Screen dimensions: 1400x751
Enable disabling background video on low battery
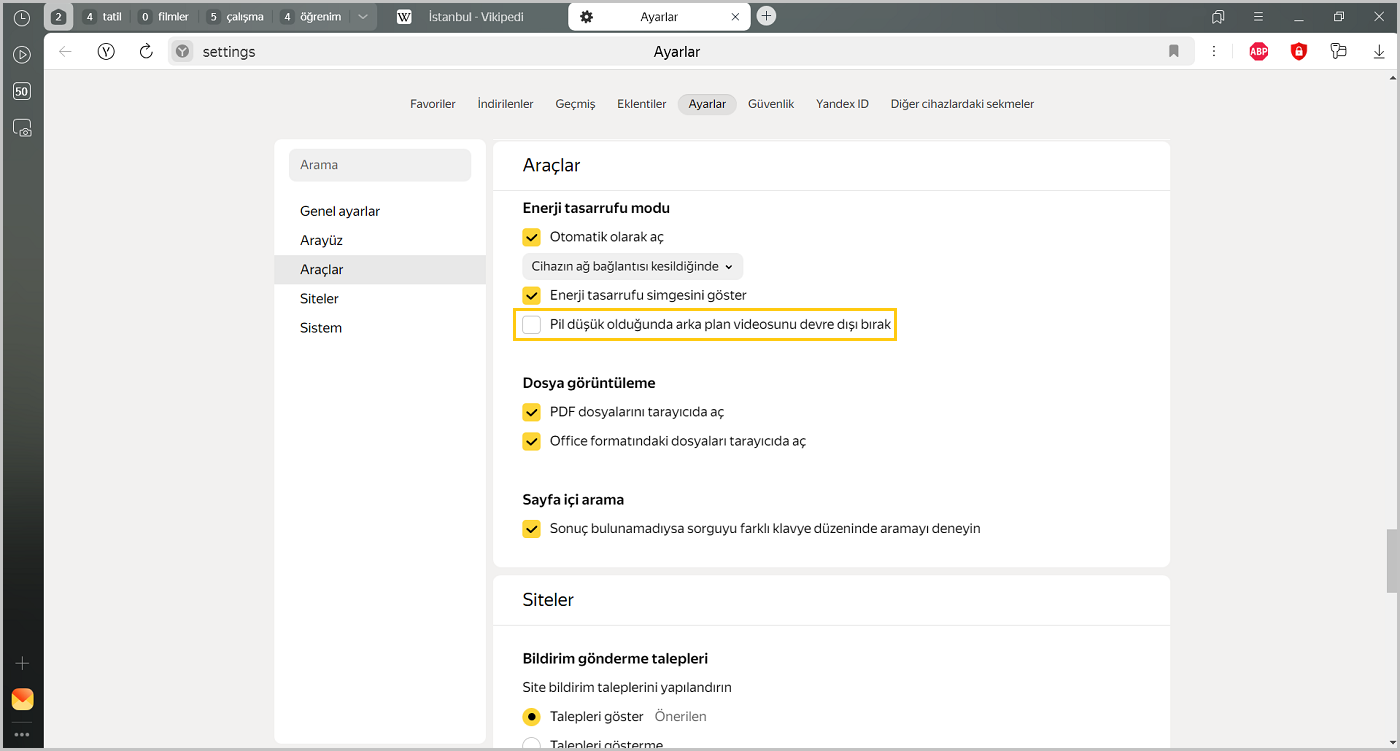[532, 325]
